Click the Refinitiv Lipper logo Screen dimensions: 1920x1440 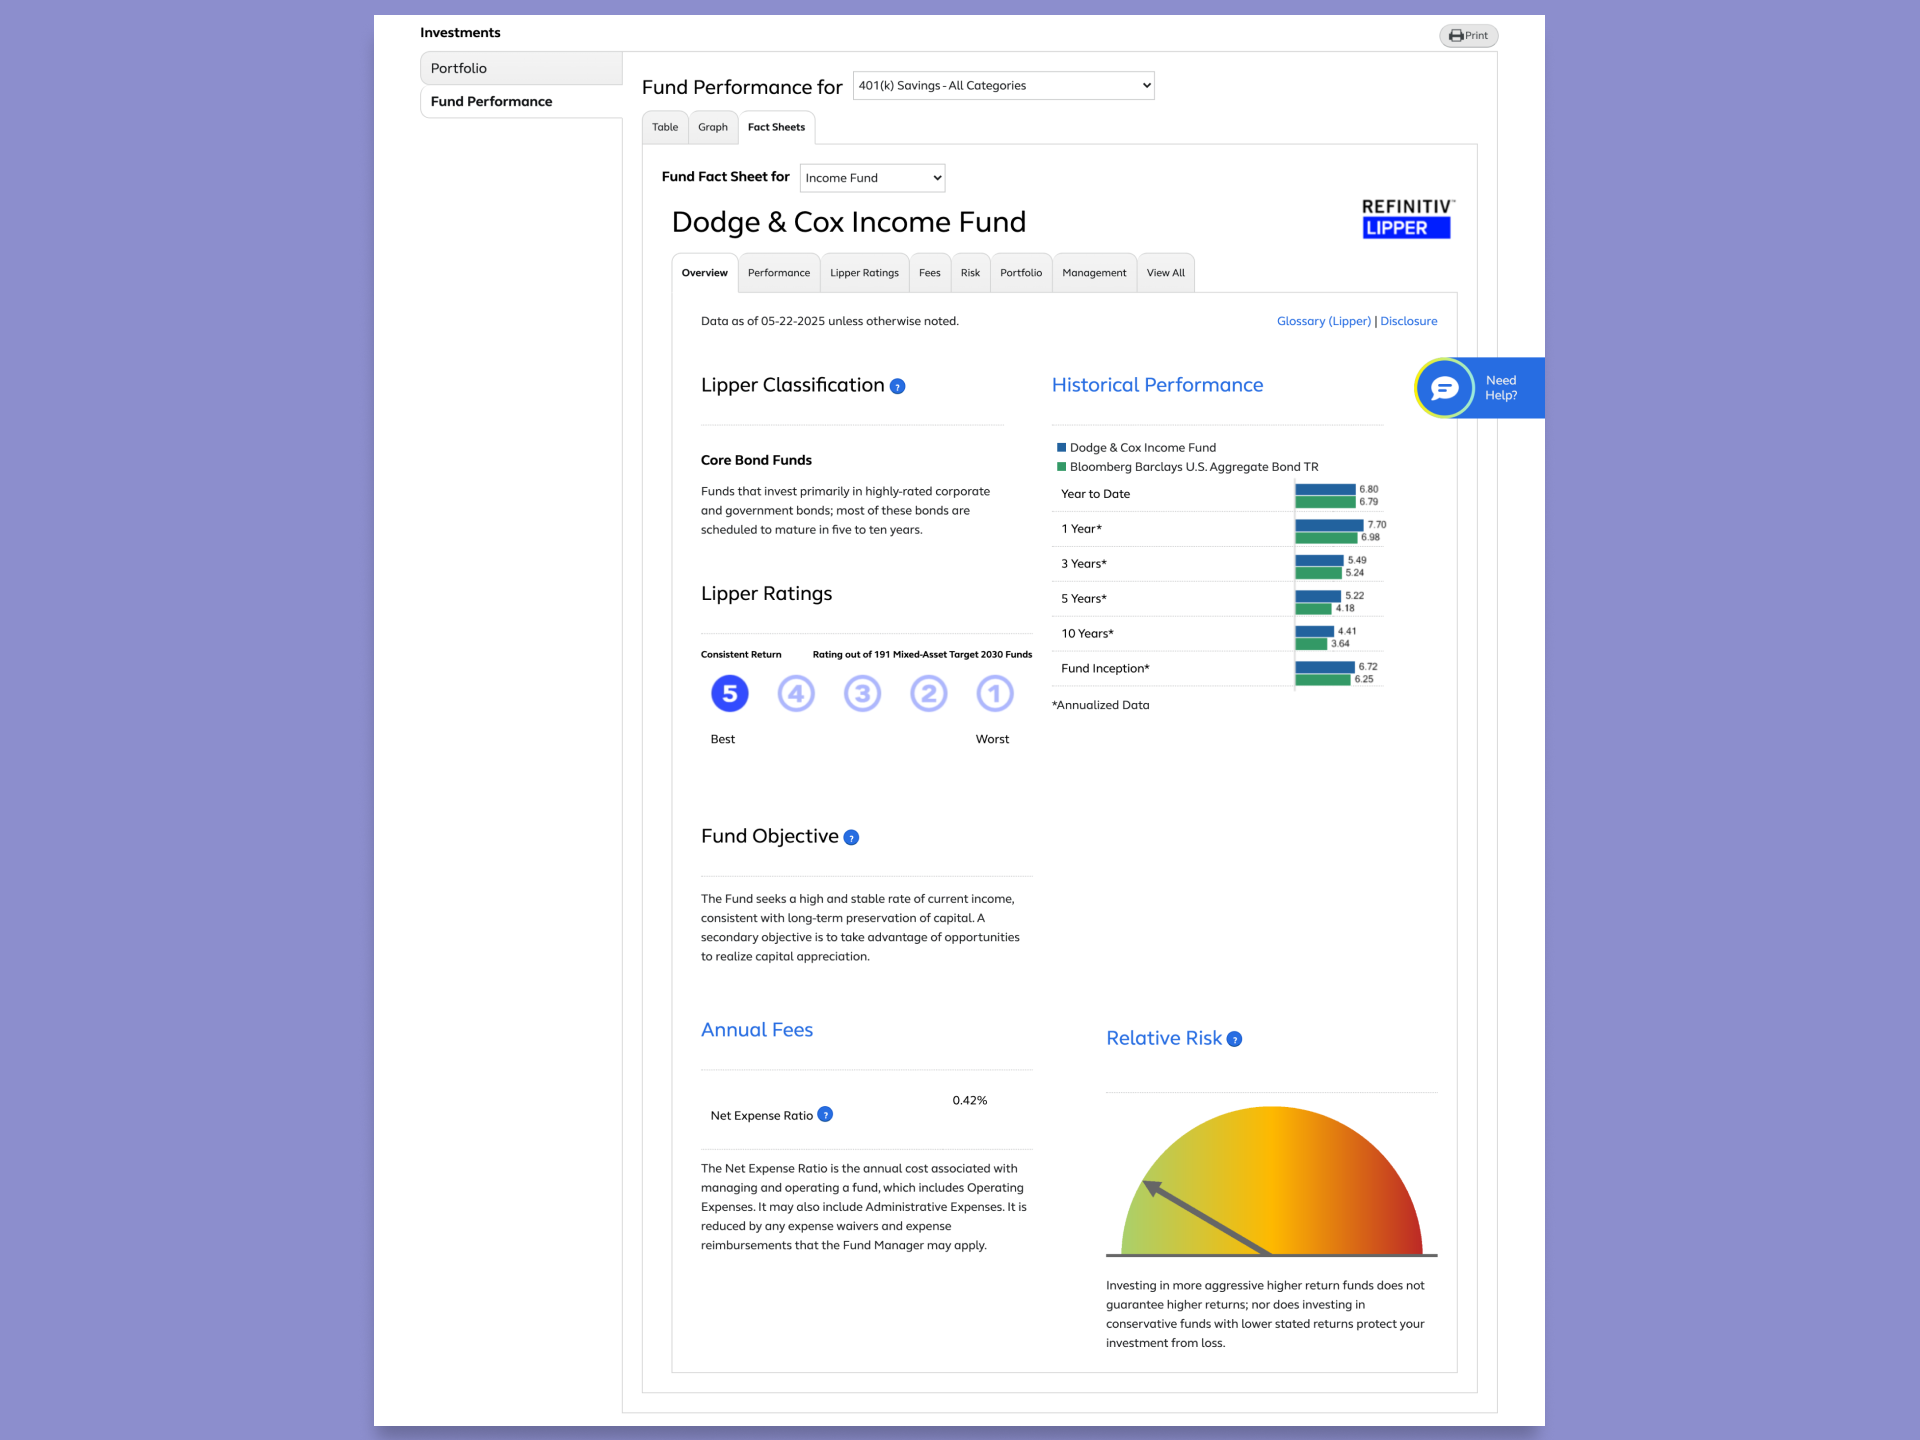coord(1407,219)
